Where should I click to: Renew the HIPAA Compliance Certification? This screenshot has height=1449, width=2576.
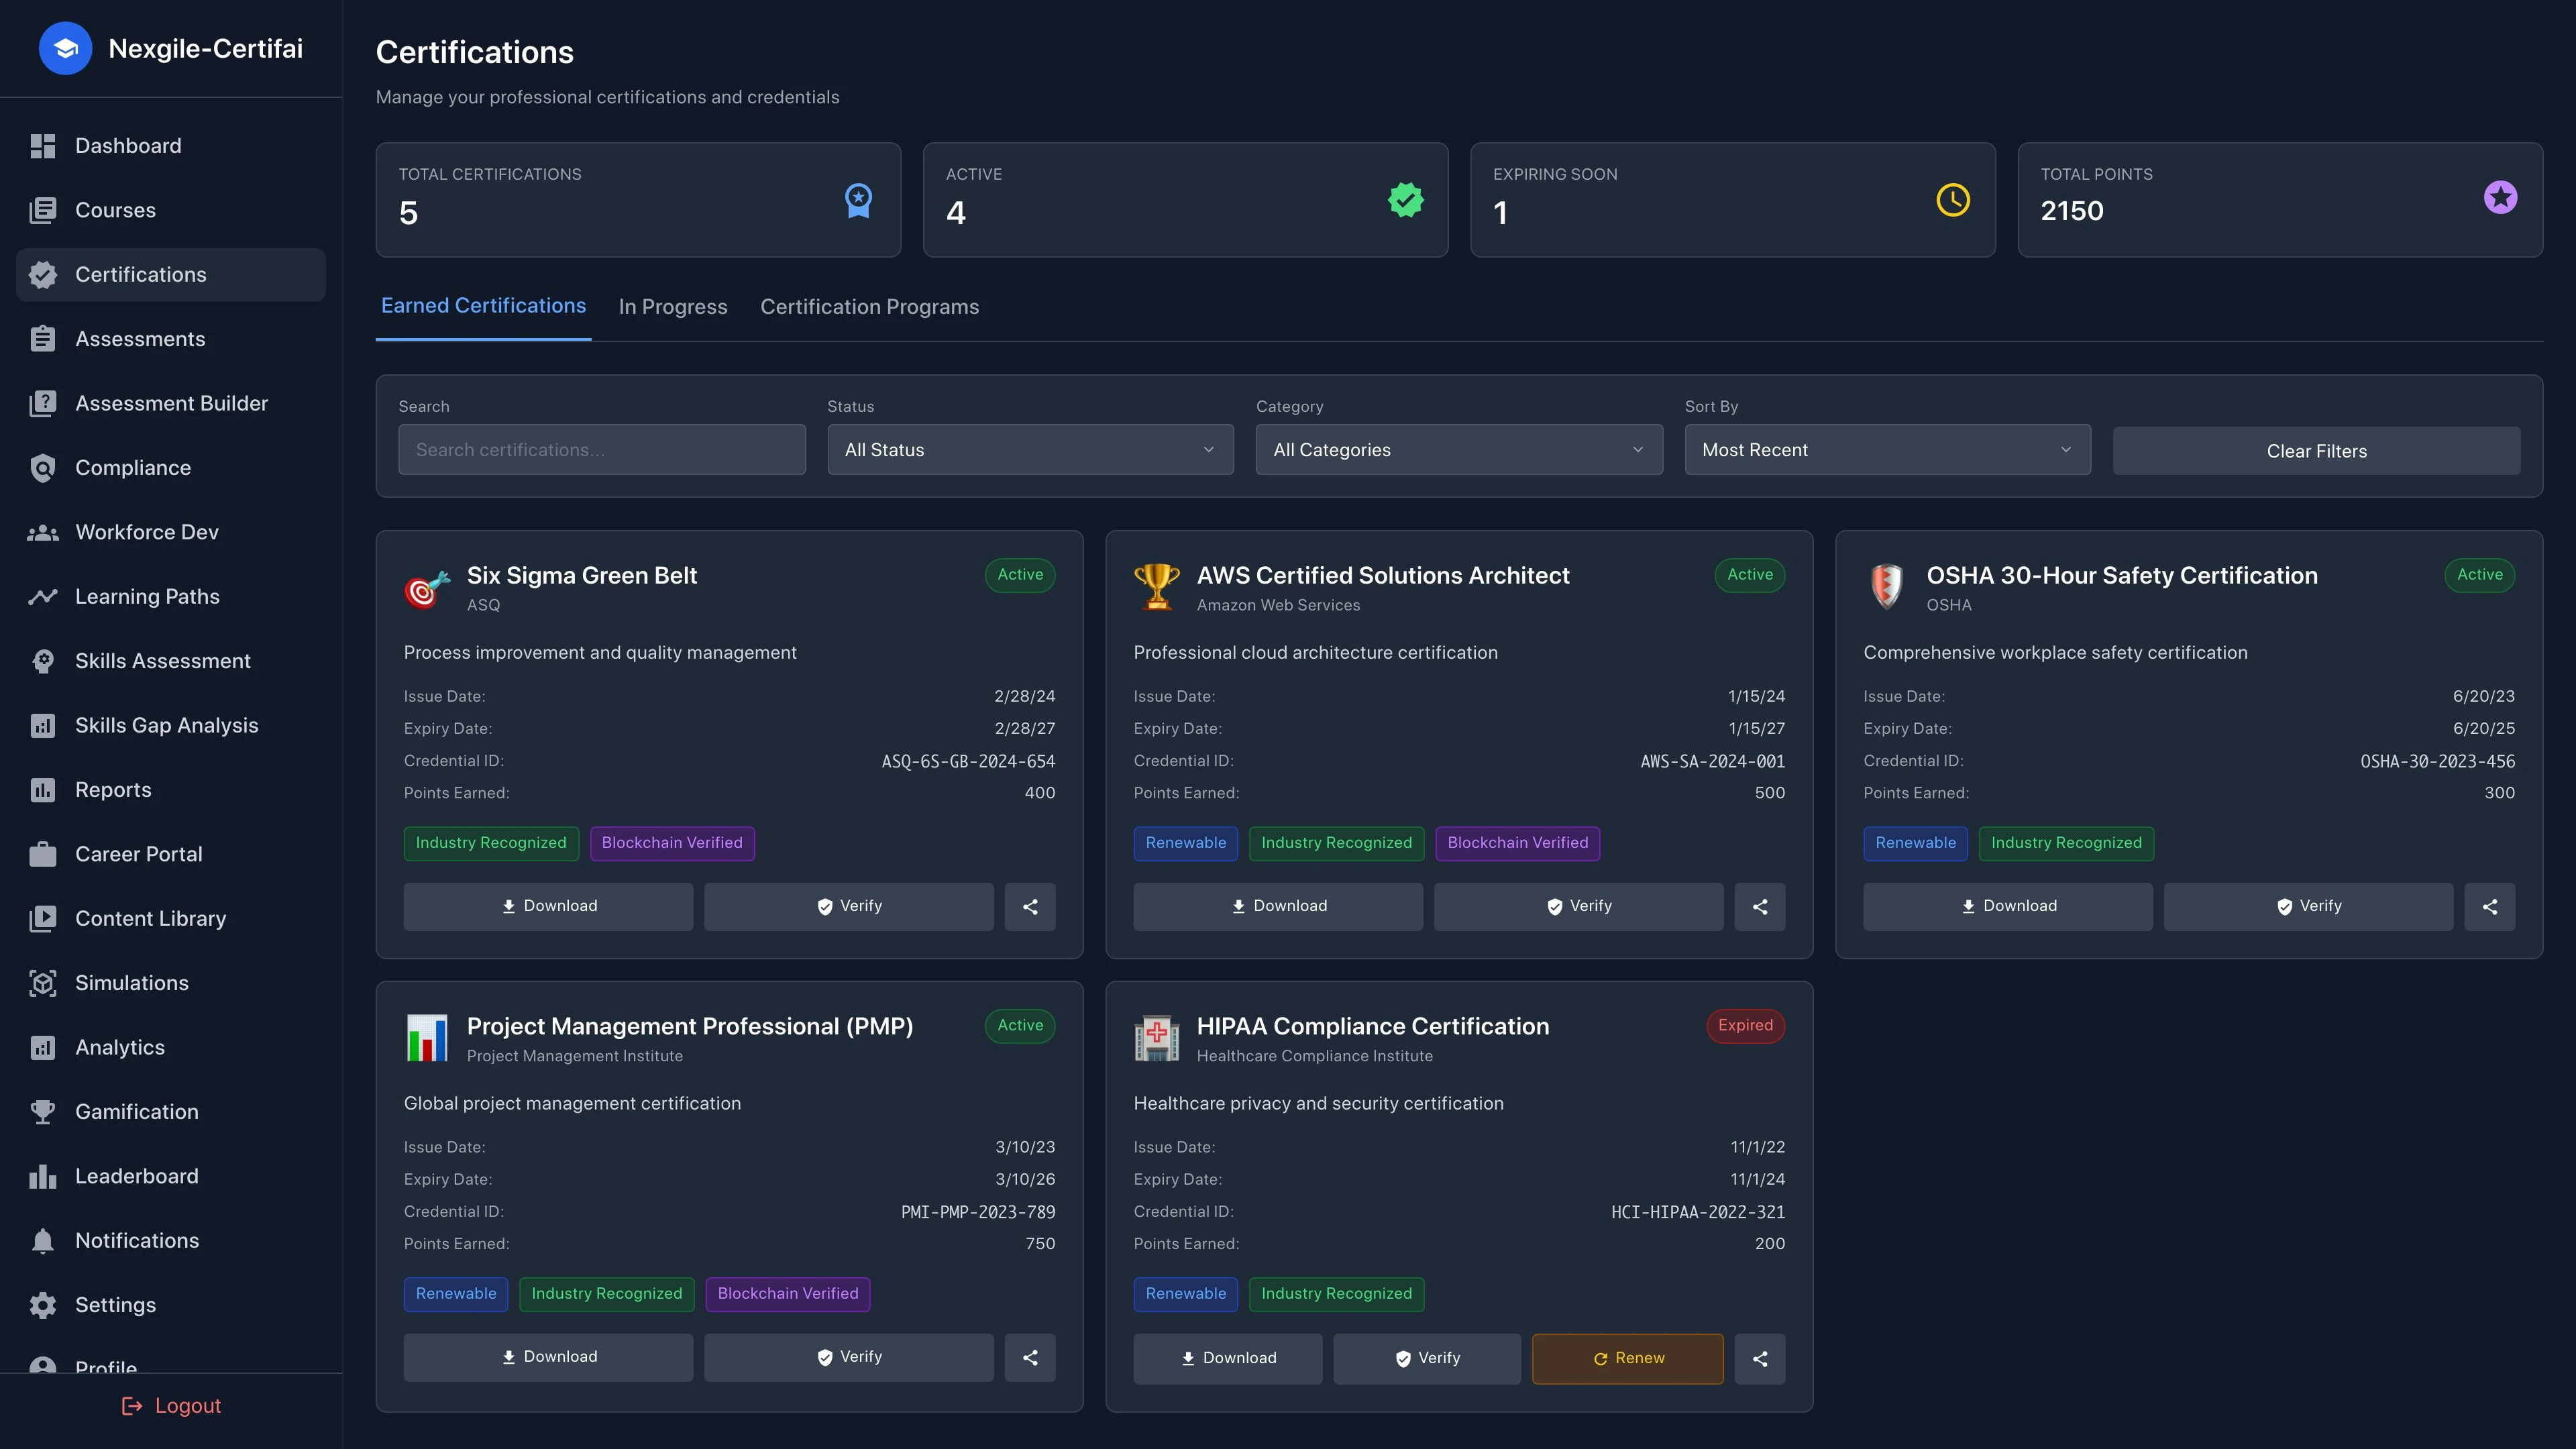[x=1627, y=1358]
